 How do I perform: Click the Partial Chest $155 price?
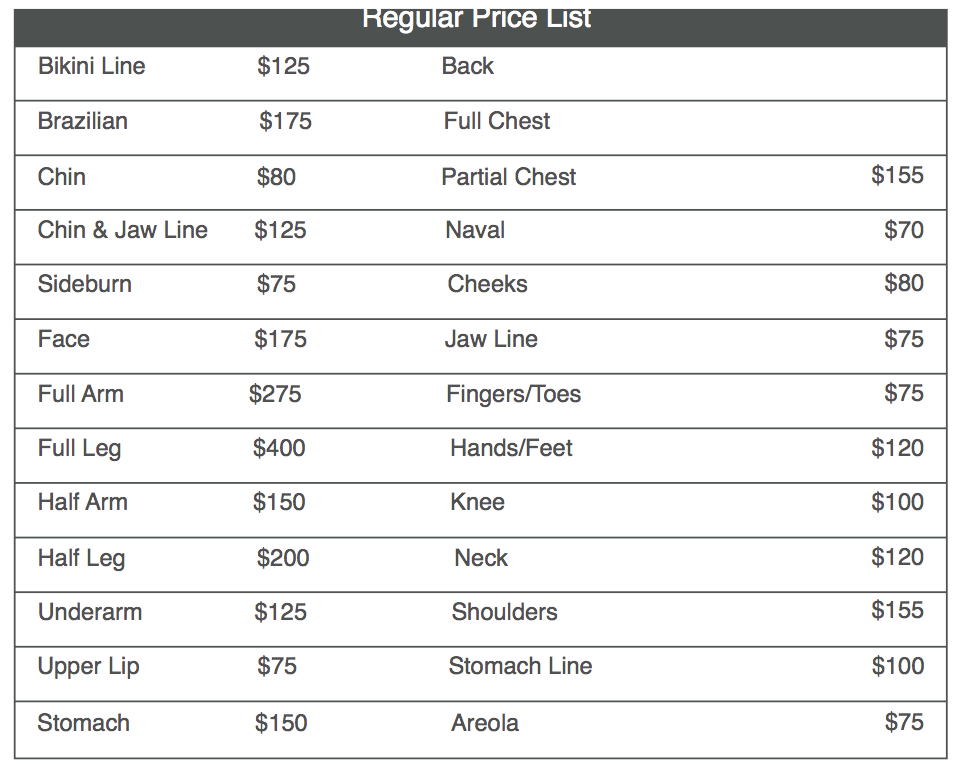(897, 175)
